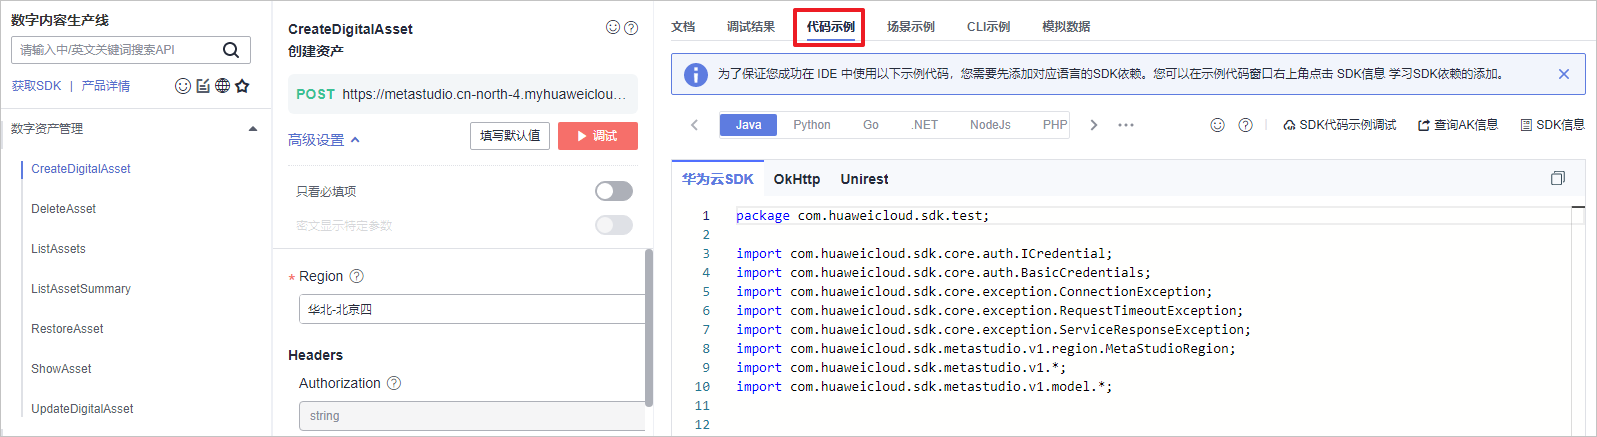Select the OkHttp code tab
1597x437 pixels.
pos(797,179)
